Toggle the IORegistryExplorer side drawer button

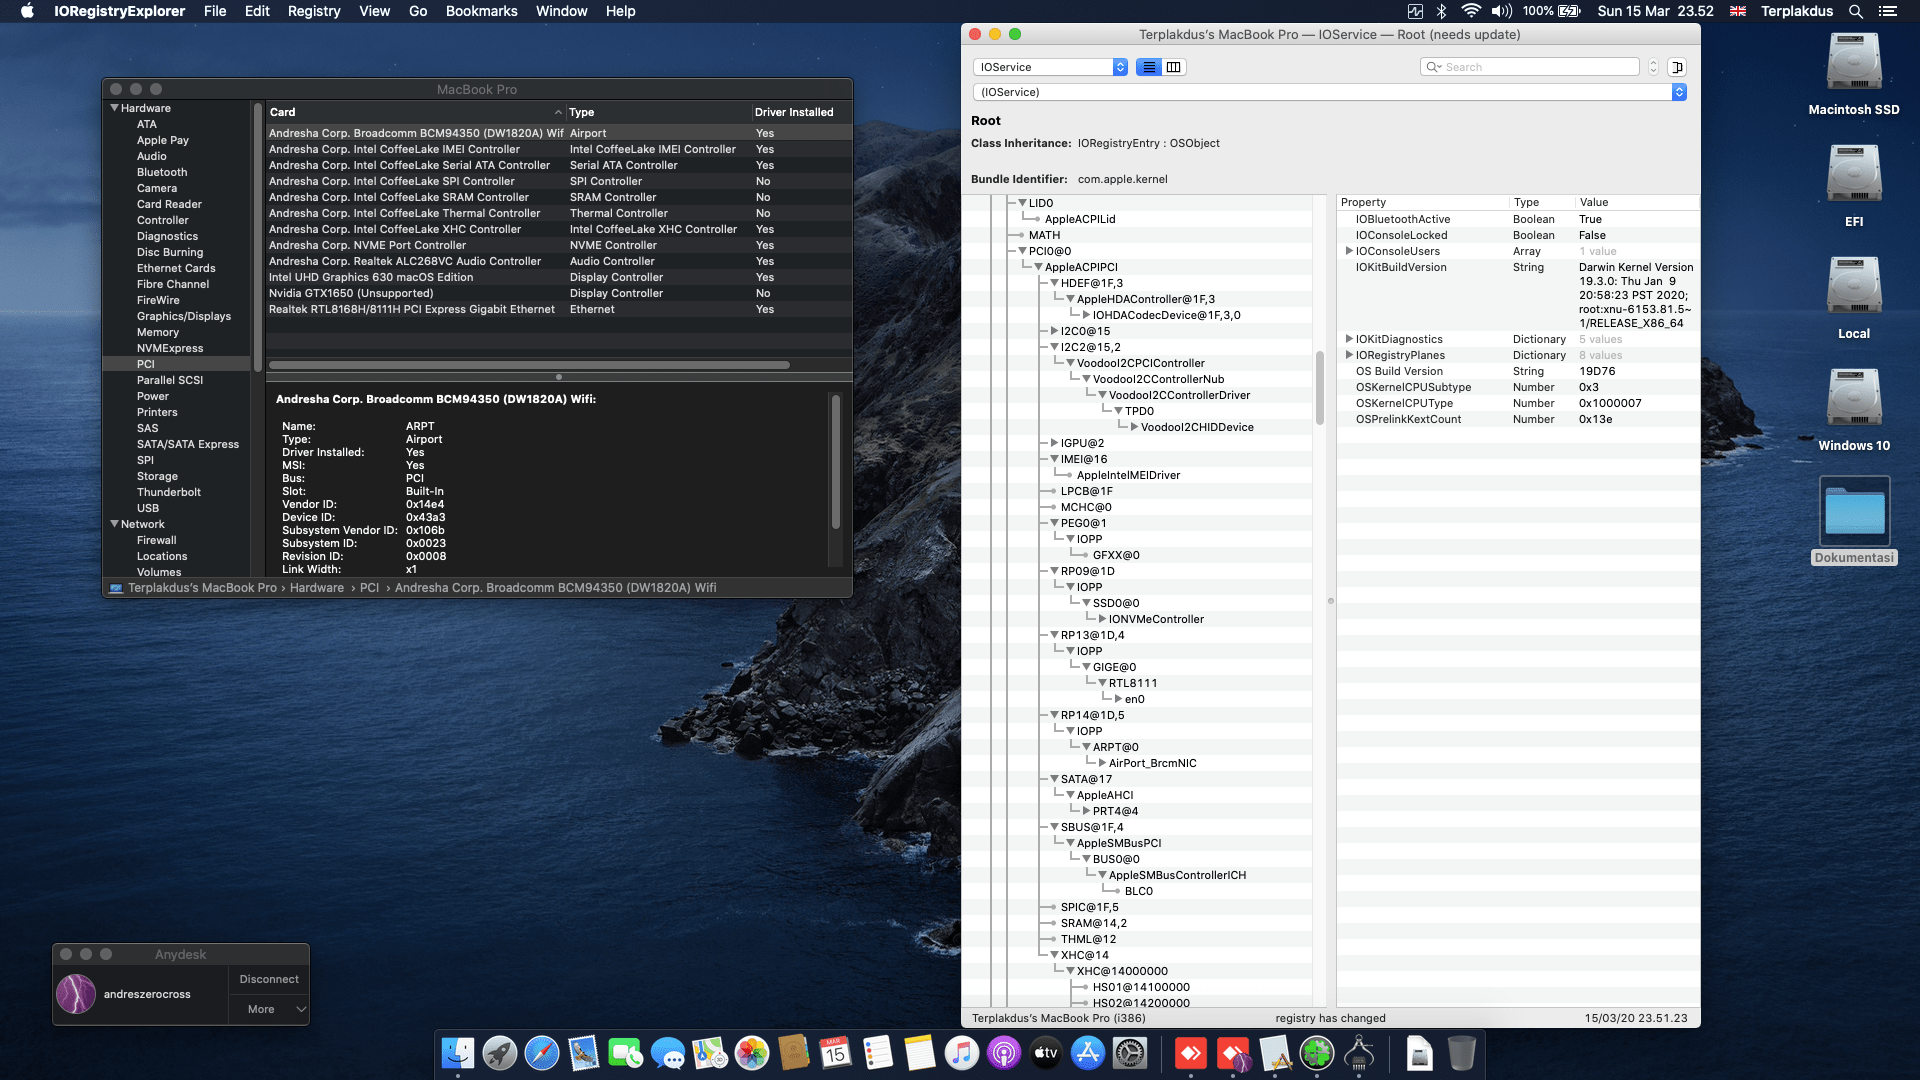click(x=1677, y=67)
